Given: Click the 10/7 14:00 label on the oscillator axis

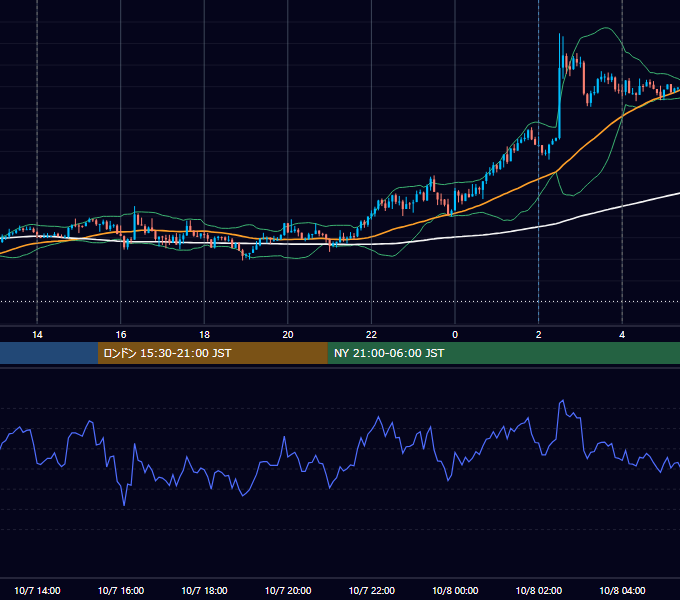Looking at the screenshot, I should pyautogui.click(x=37, y=590).
